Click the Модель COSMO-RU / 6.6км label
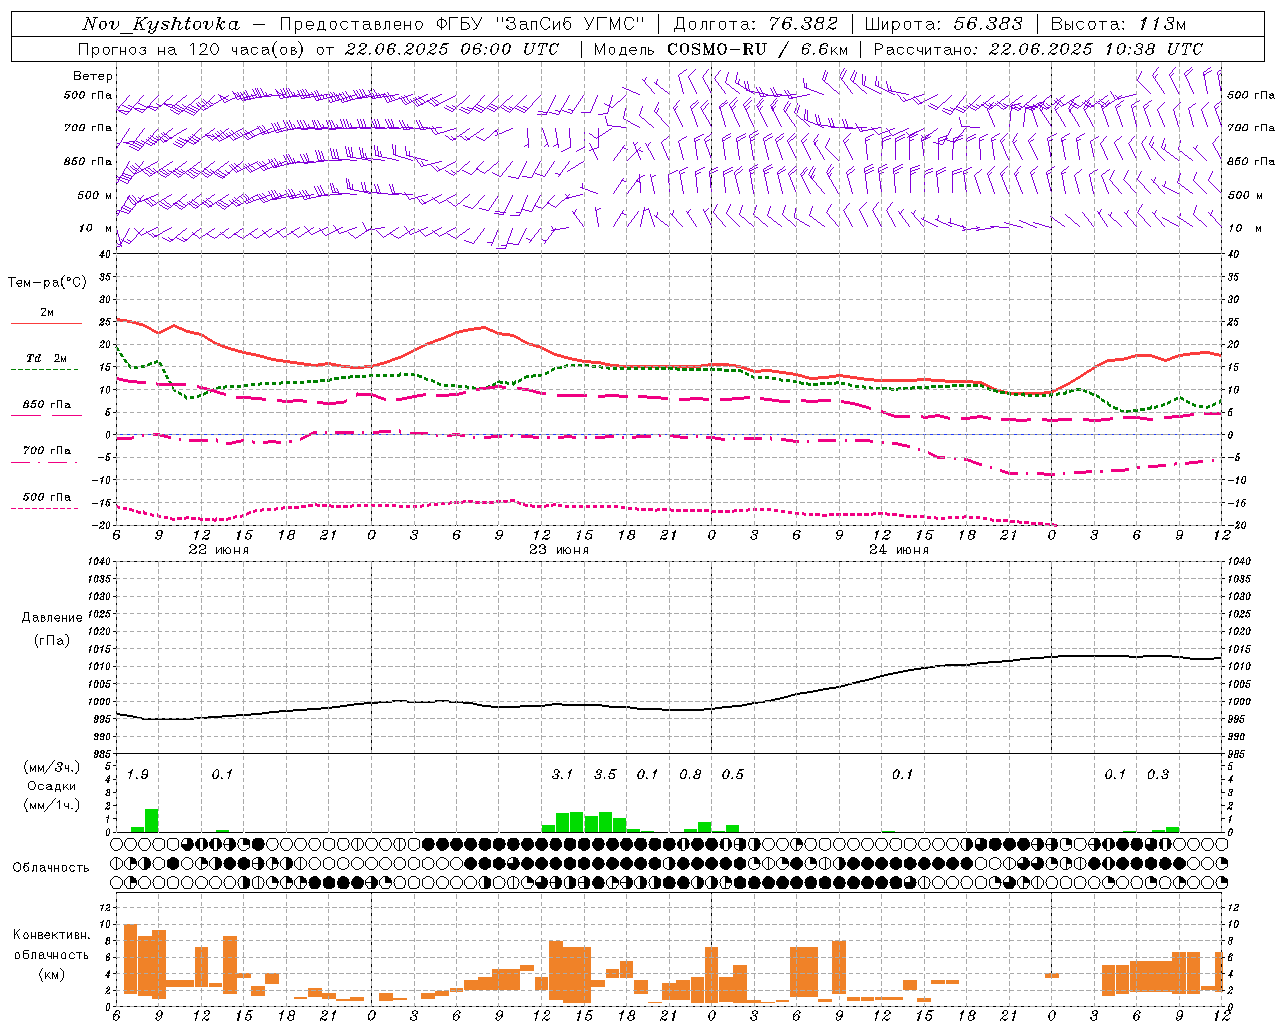This screenshot has width=1280, height=1024. [720, 49]
